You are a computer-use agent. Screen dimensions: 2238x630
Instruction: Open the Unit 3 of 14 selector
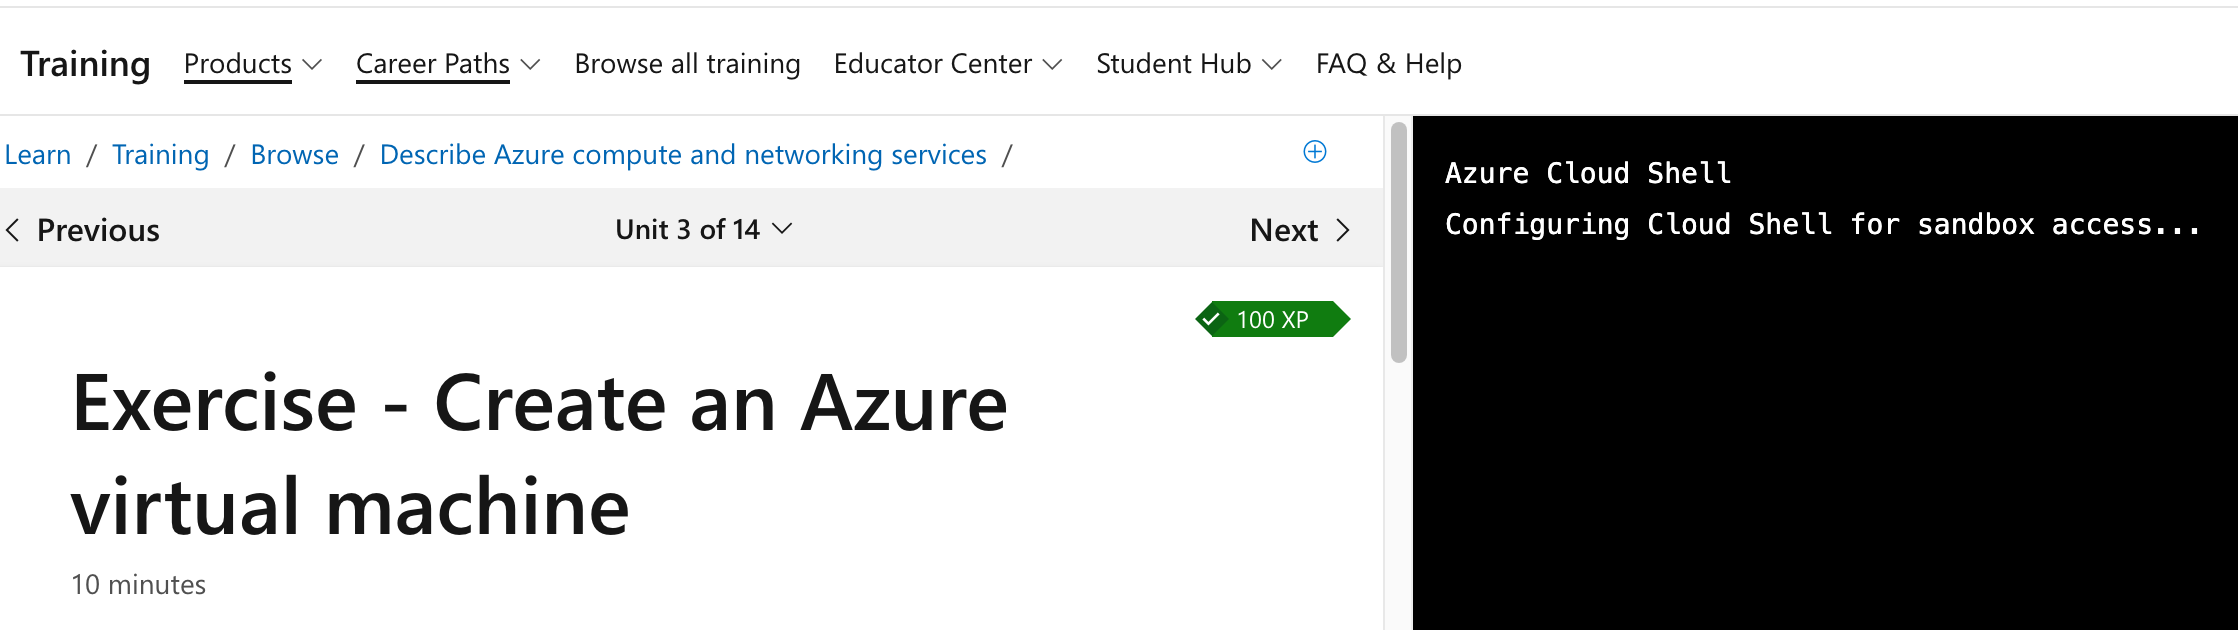pos(704,229)
